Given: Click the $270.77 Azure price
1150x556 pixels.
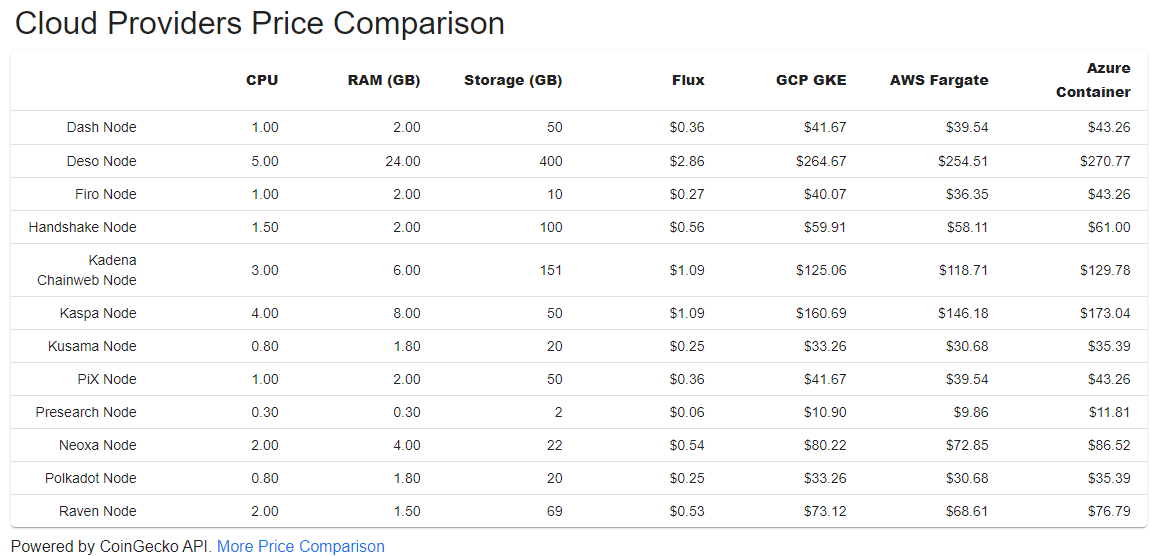Looking at the screenshot, I should pyautogui.click(x=1105, y=161).
